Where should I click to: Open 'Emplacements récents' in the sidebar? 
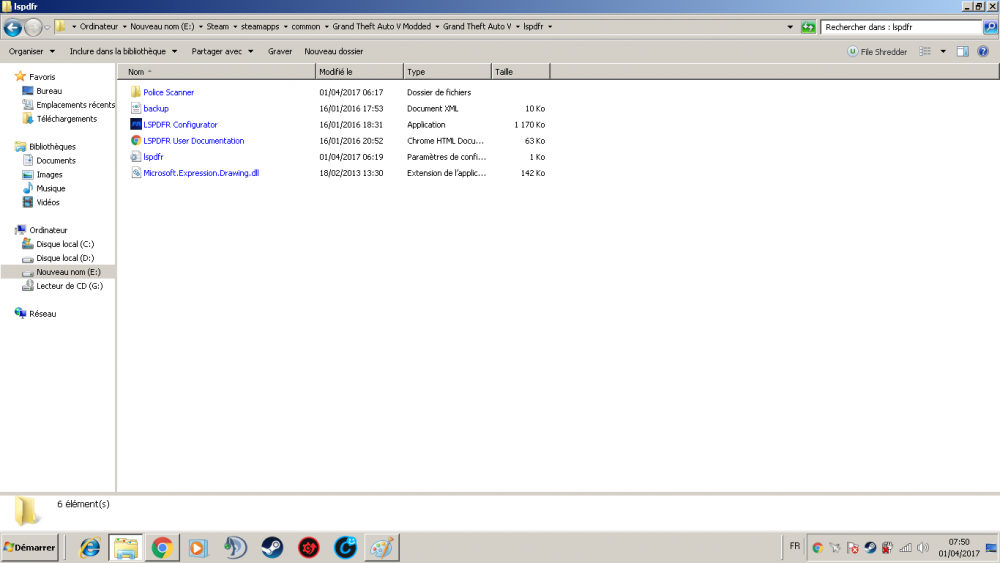coord(75,105)
